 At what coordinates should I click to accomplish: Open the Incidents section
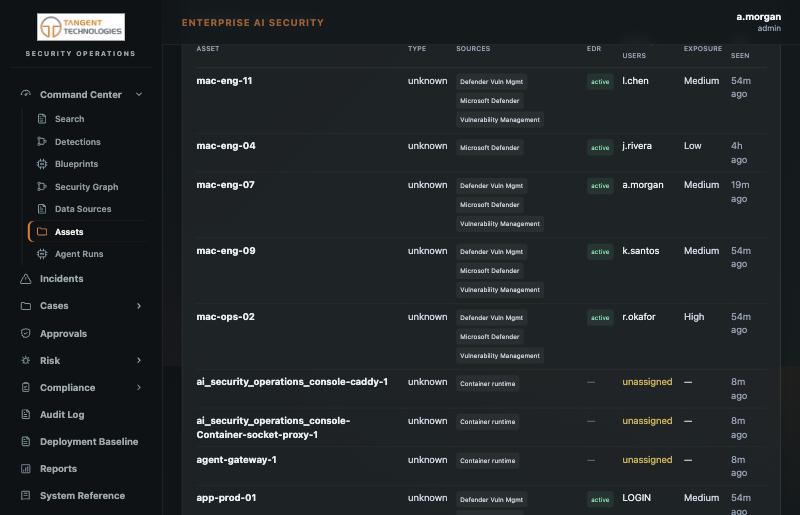point(61,279)
